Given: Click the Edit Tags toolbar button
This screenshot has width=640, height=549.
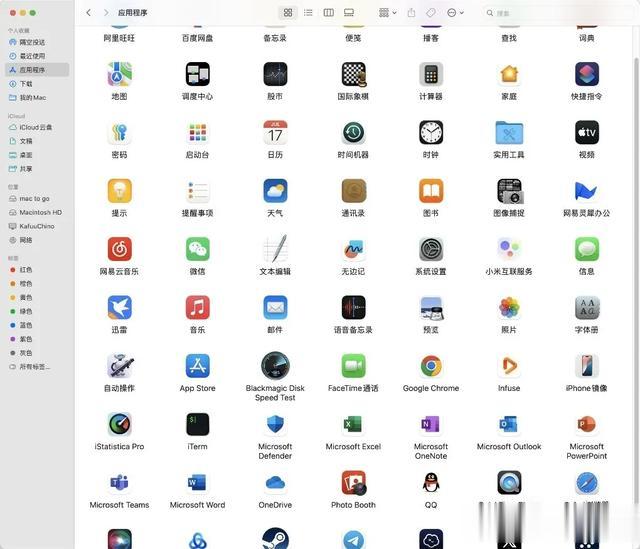Looking at the screenshot, I should [431, 13].
